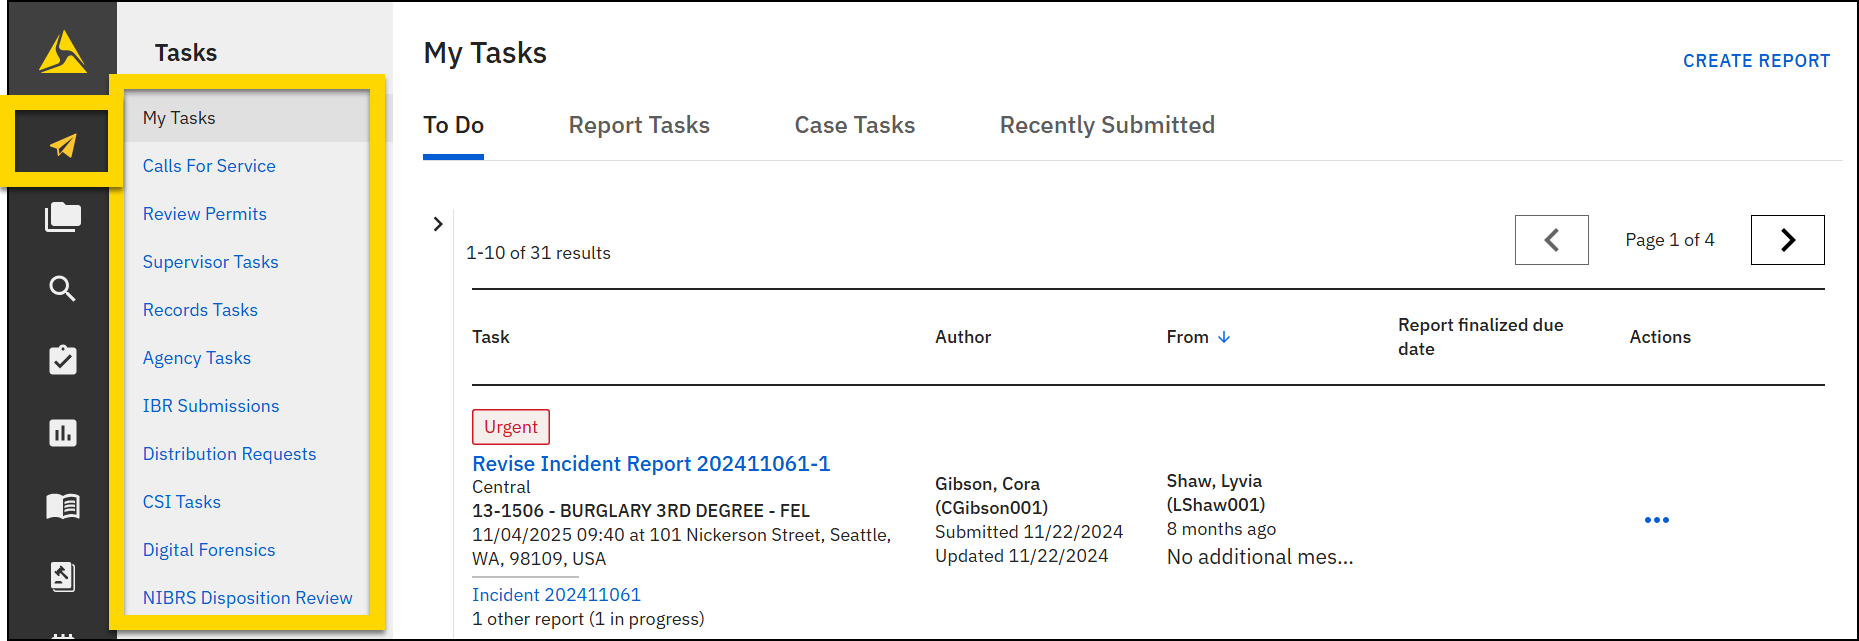Go to the next results page
The height and width of the screenshot is (641, 1859).
(x=1787, y=240)
